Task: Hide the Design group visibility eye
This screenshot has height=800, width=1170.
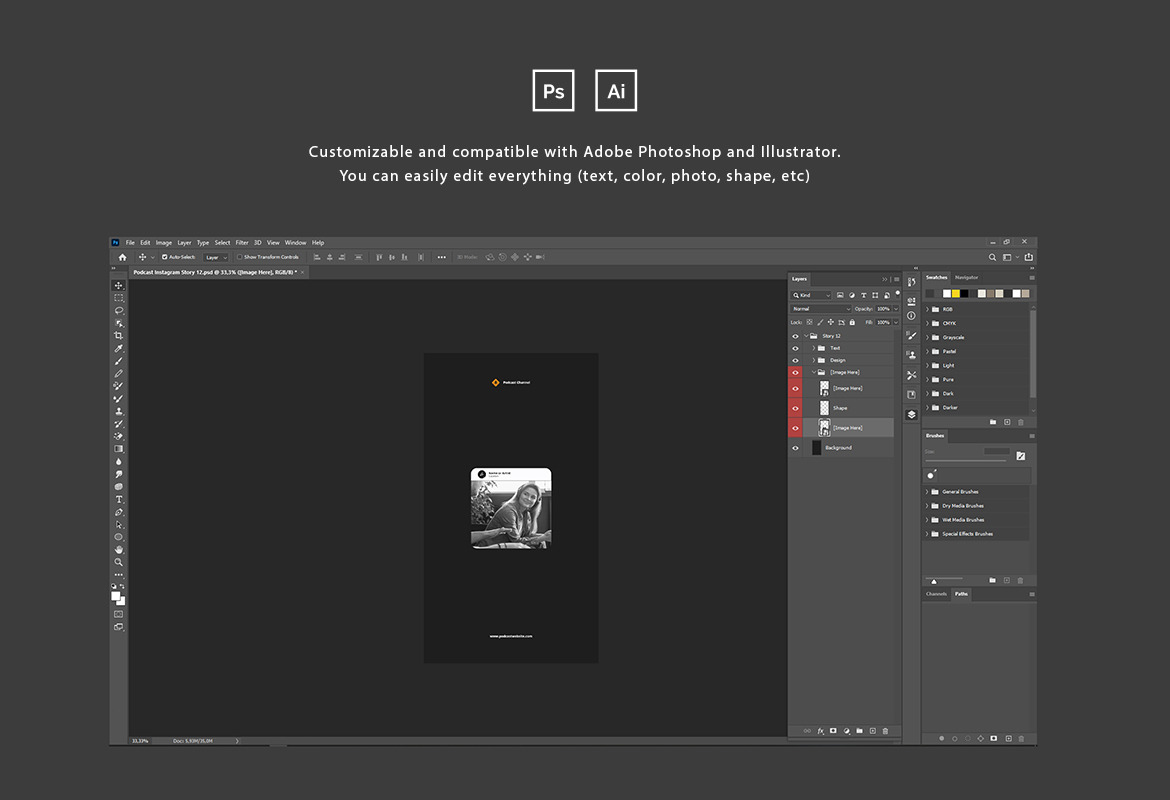Action: coord(795,360)
